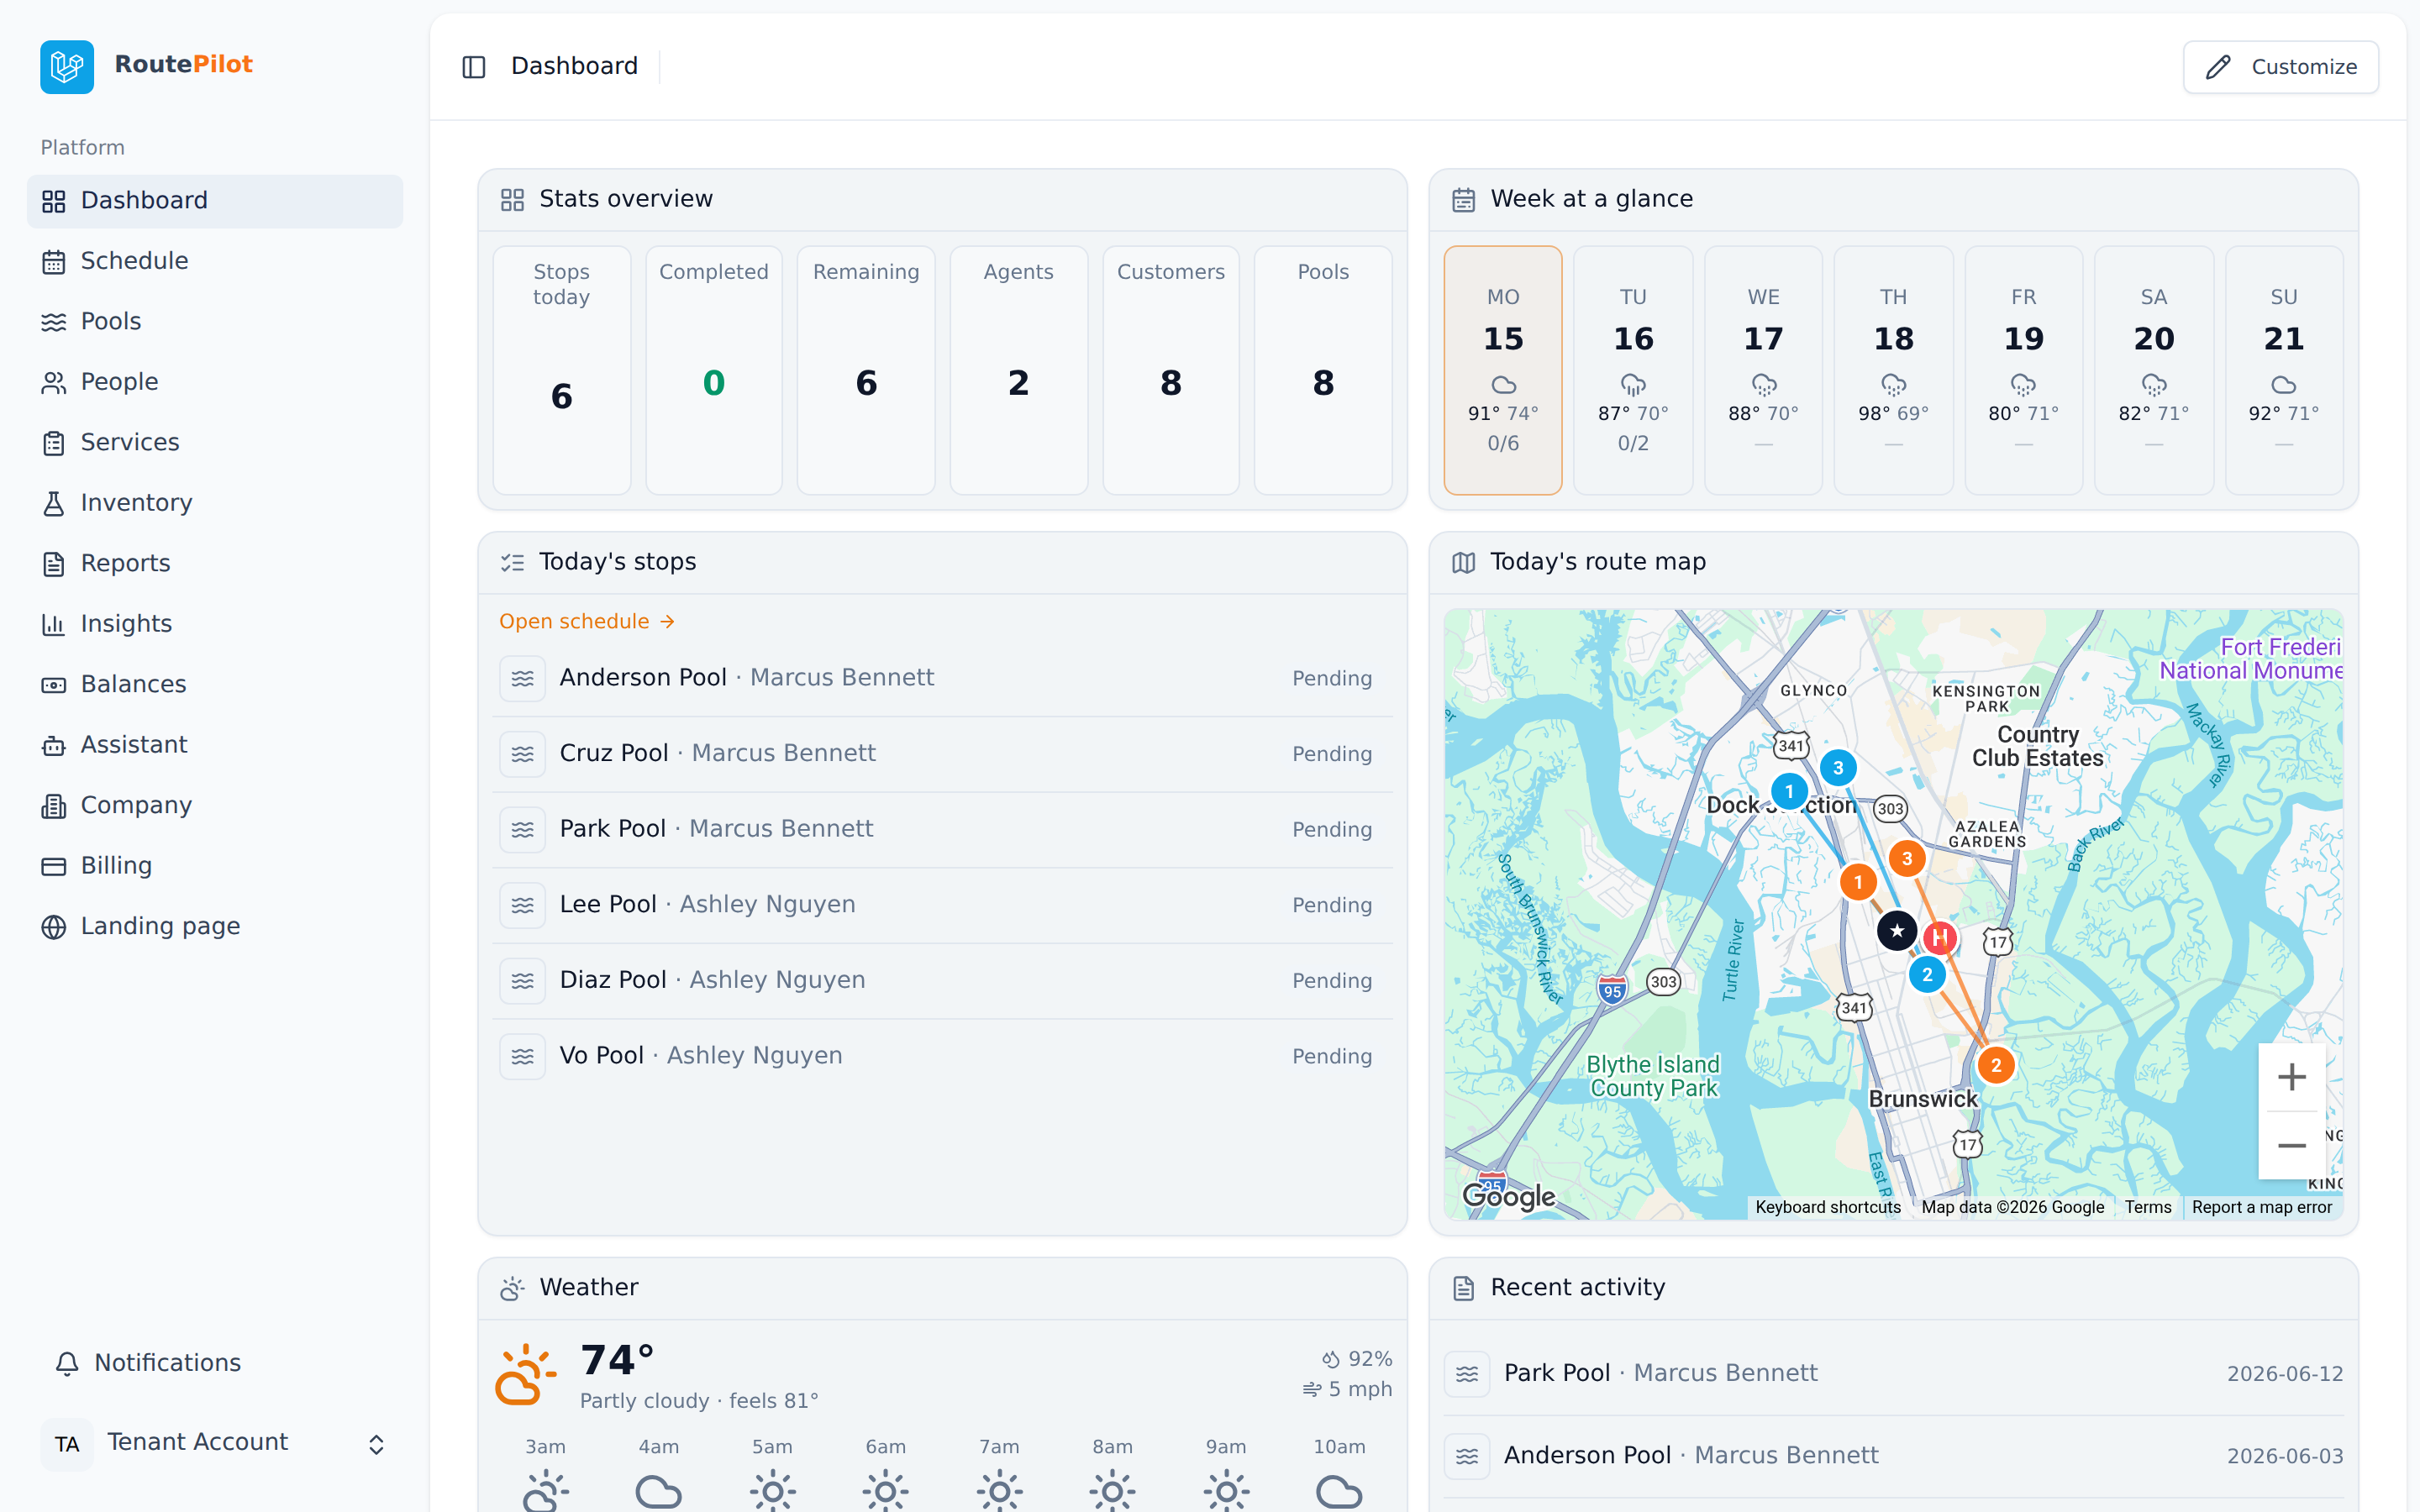Image resolution: width=2420 pixels, height=1512 pixels.
Task: Go to Pools in sidebar
Action: (x=215, y=322)
